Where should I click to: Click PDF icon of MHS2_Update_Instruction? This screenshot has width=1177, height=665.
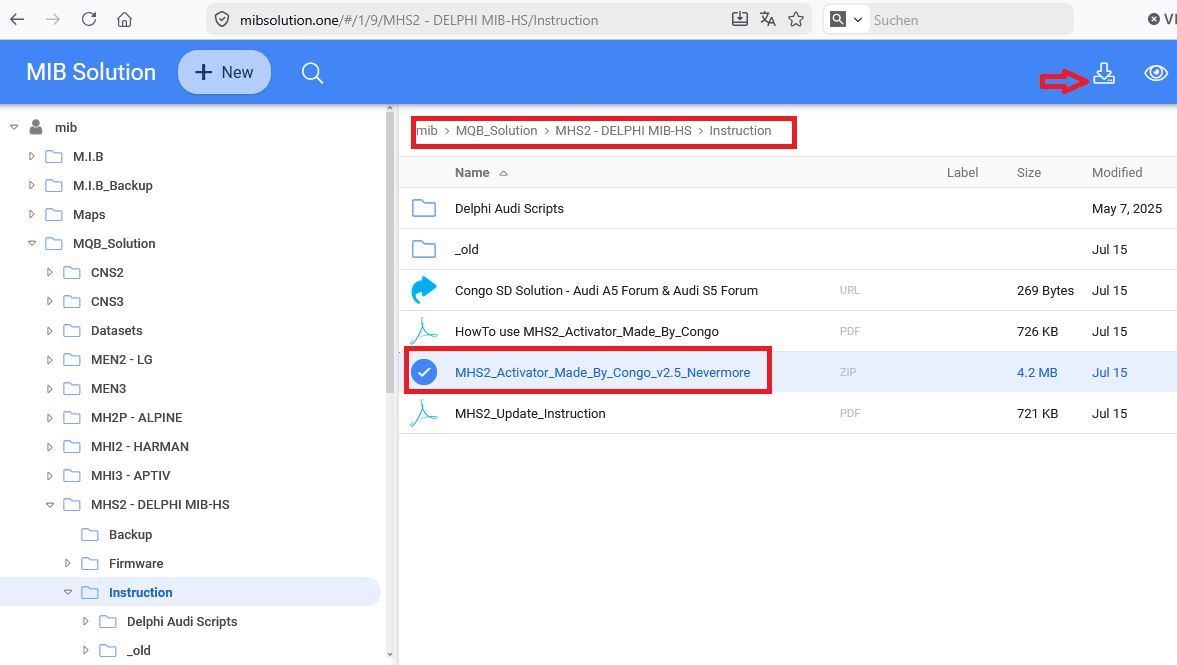(424, 413)
